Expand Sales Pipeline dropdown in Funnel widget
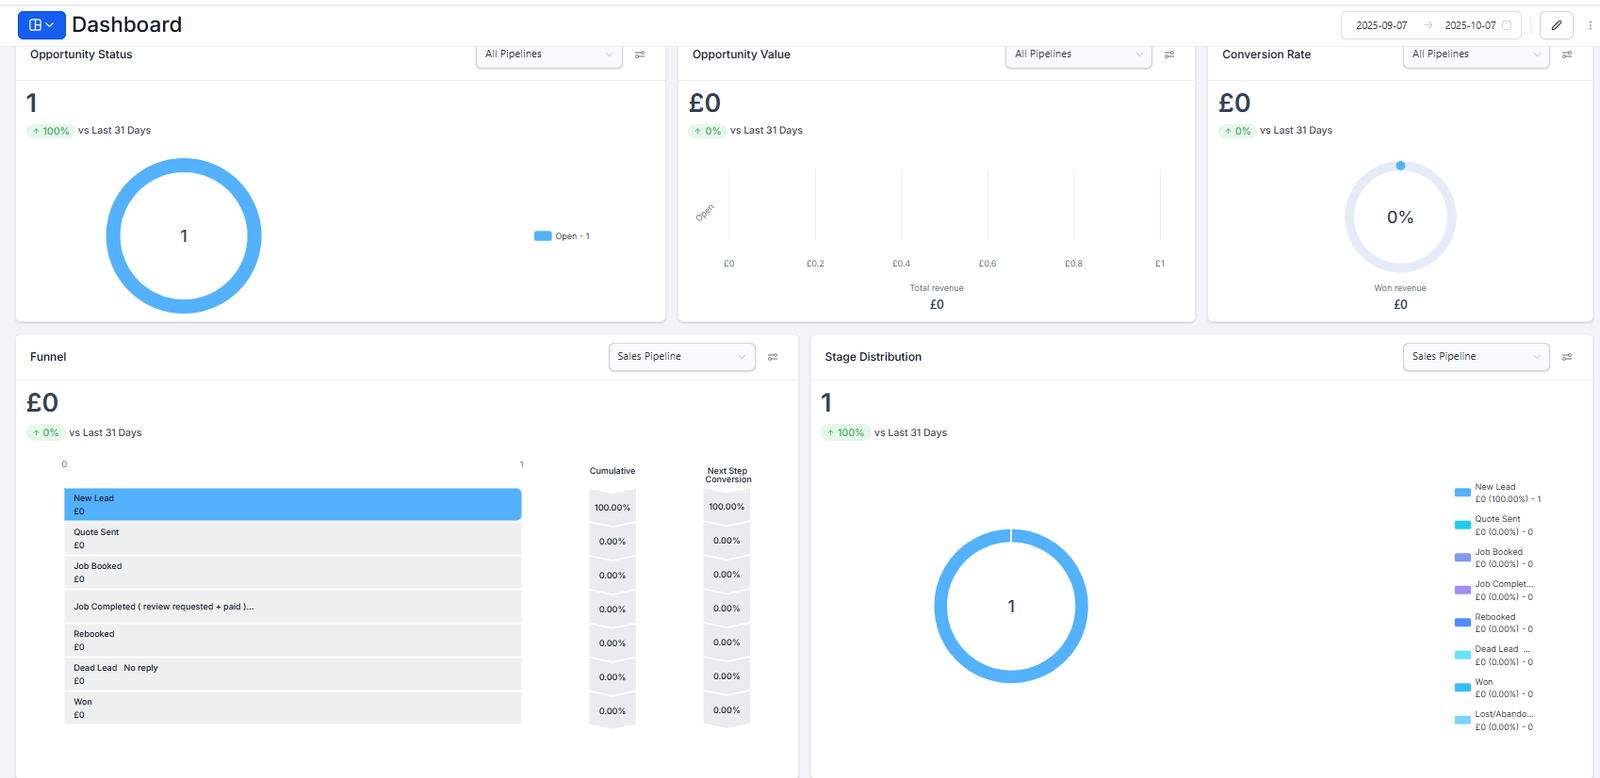The image size is (1600, 778). (681, 357)
